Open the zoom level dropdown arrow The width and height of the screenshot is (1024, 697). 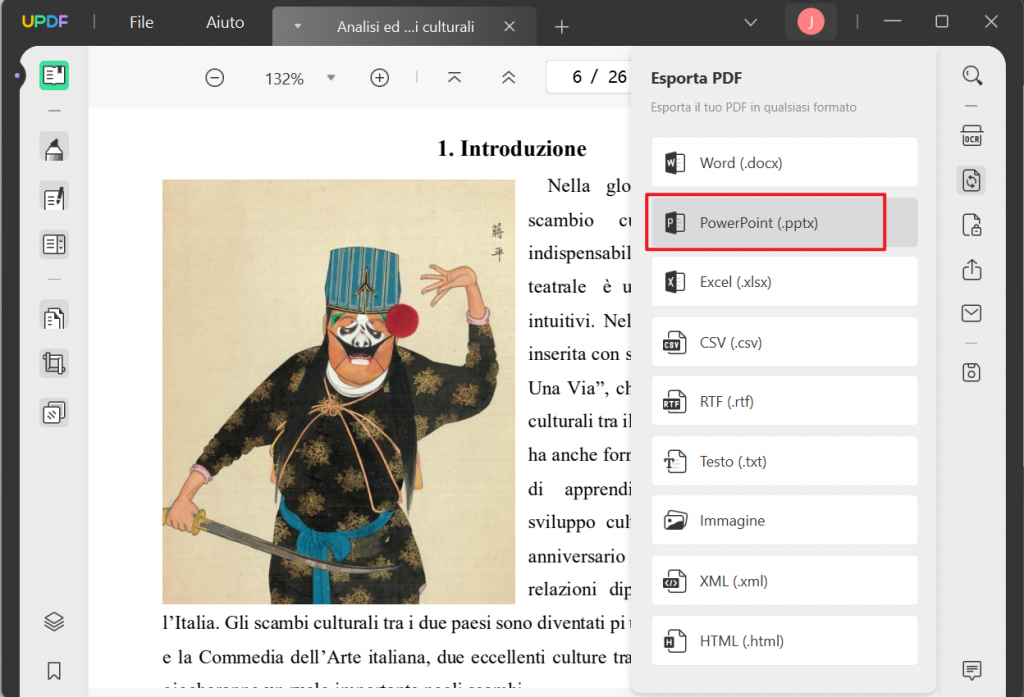(331, 78)
